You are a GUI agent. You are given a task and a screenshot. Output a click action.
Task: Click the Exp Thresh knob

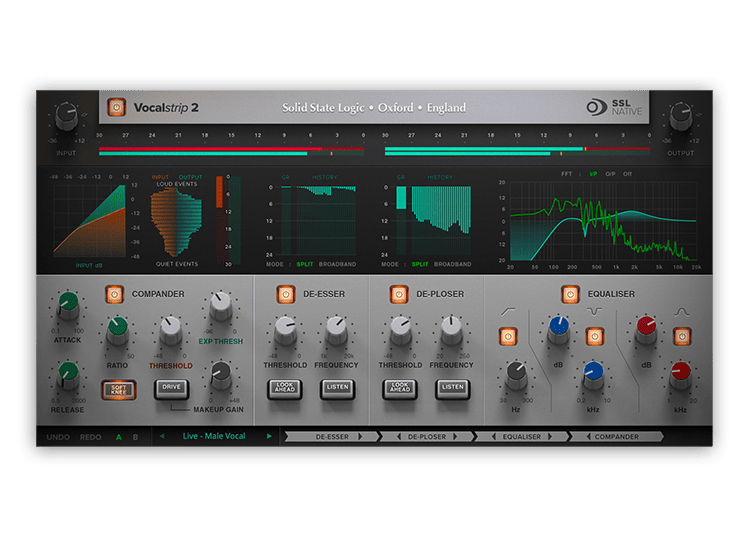(221, 306)
